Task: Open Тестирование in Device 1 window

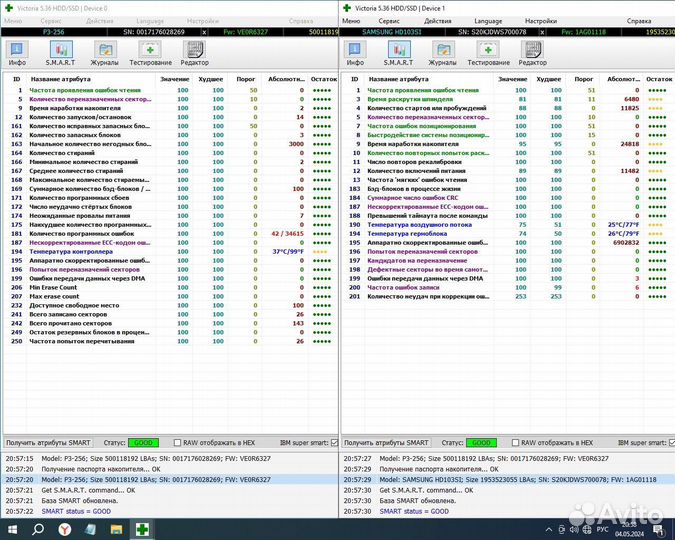Action: (488, 53)
